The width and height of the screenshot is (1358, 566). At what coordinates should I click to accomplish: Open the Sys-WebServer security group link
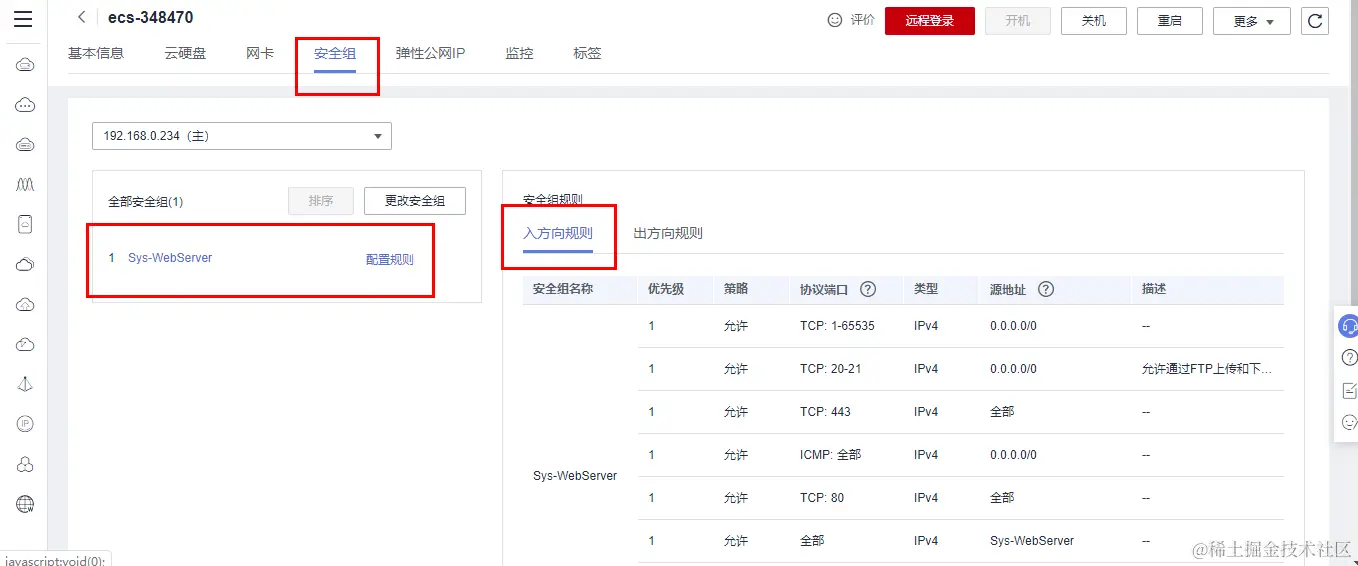point(170,258)
